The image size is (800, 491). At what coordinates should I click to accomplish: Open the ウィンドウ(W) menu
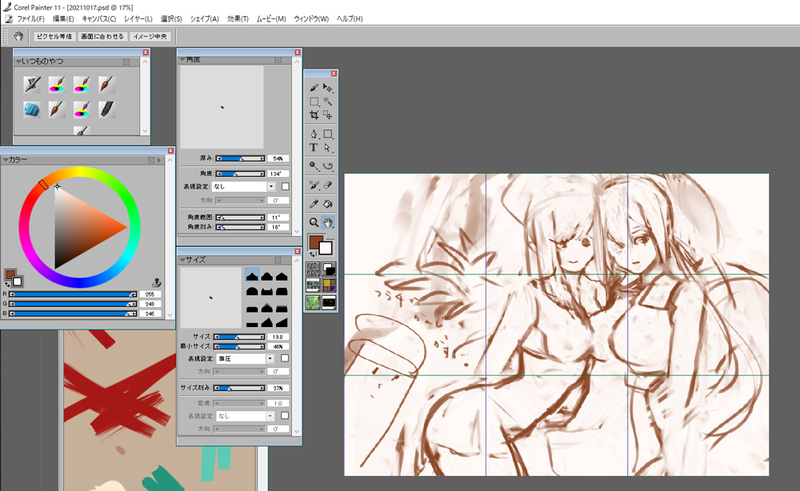pos(311,19)
